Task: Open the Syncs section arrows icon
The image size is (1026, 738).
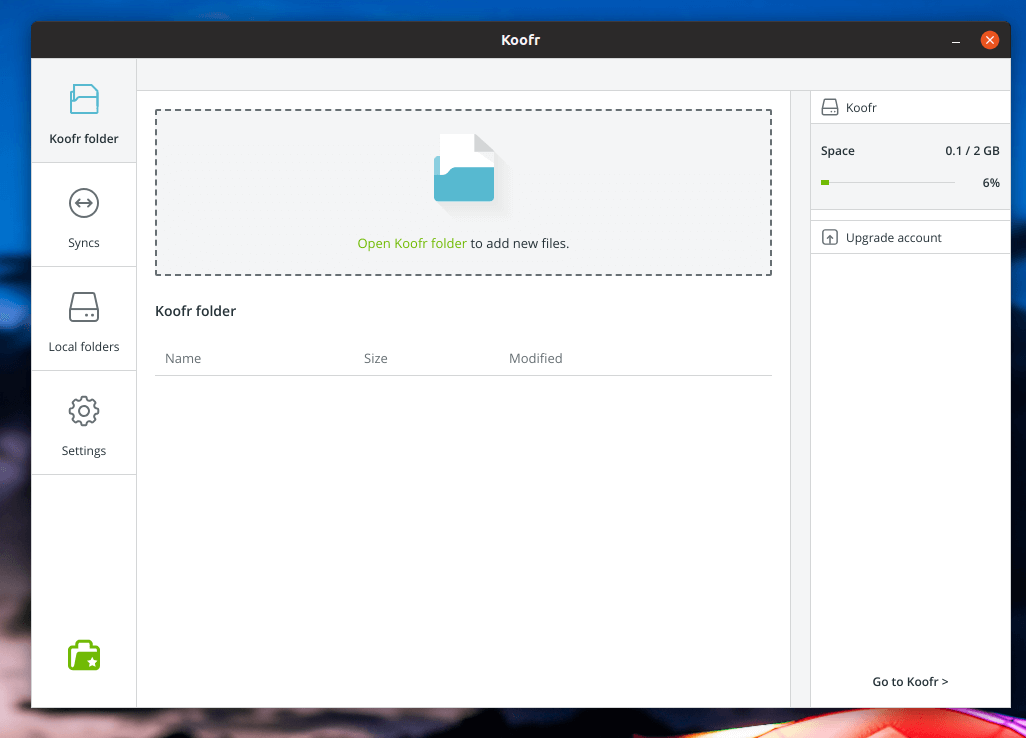Action: tap(84, 203)
